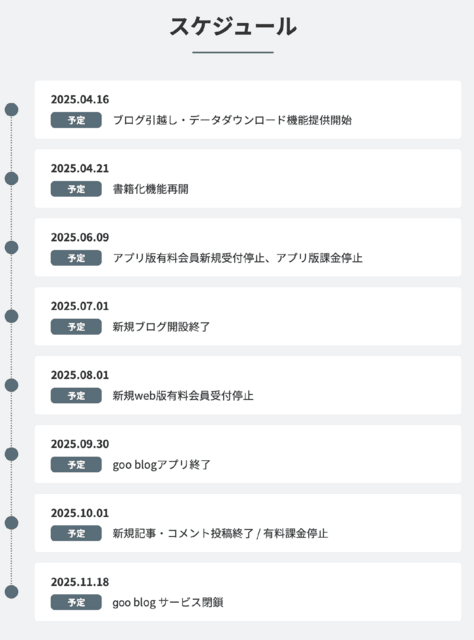Click the 予定 badge on the 2025.04.16 entry

pos(76,120)
